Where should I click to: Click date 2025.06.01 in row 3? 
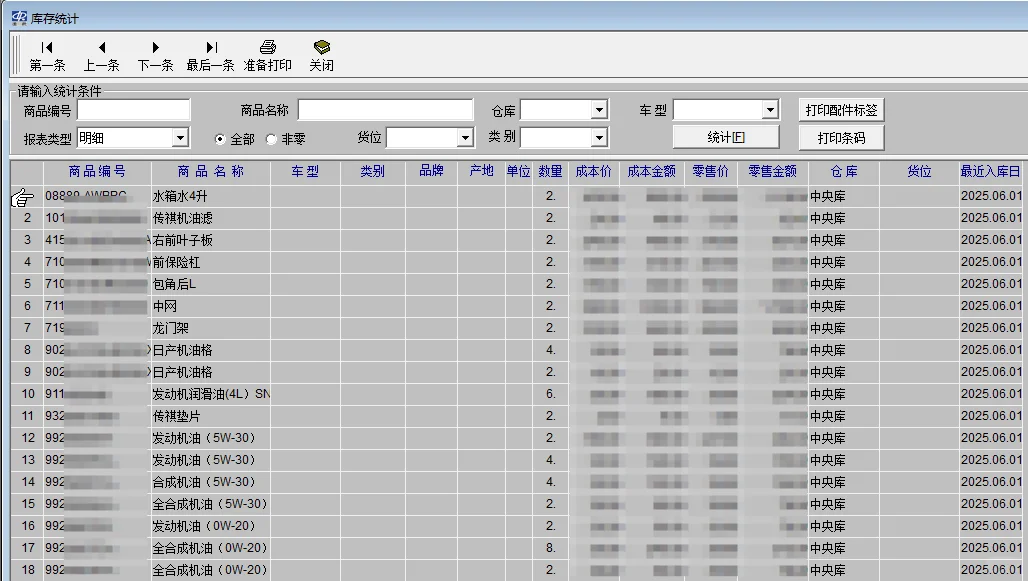tap(991, 240)
